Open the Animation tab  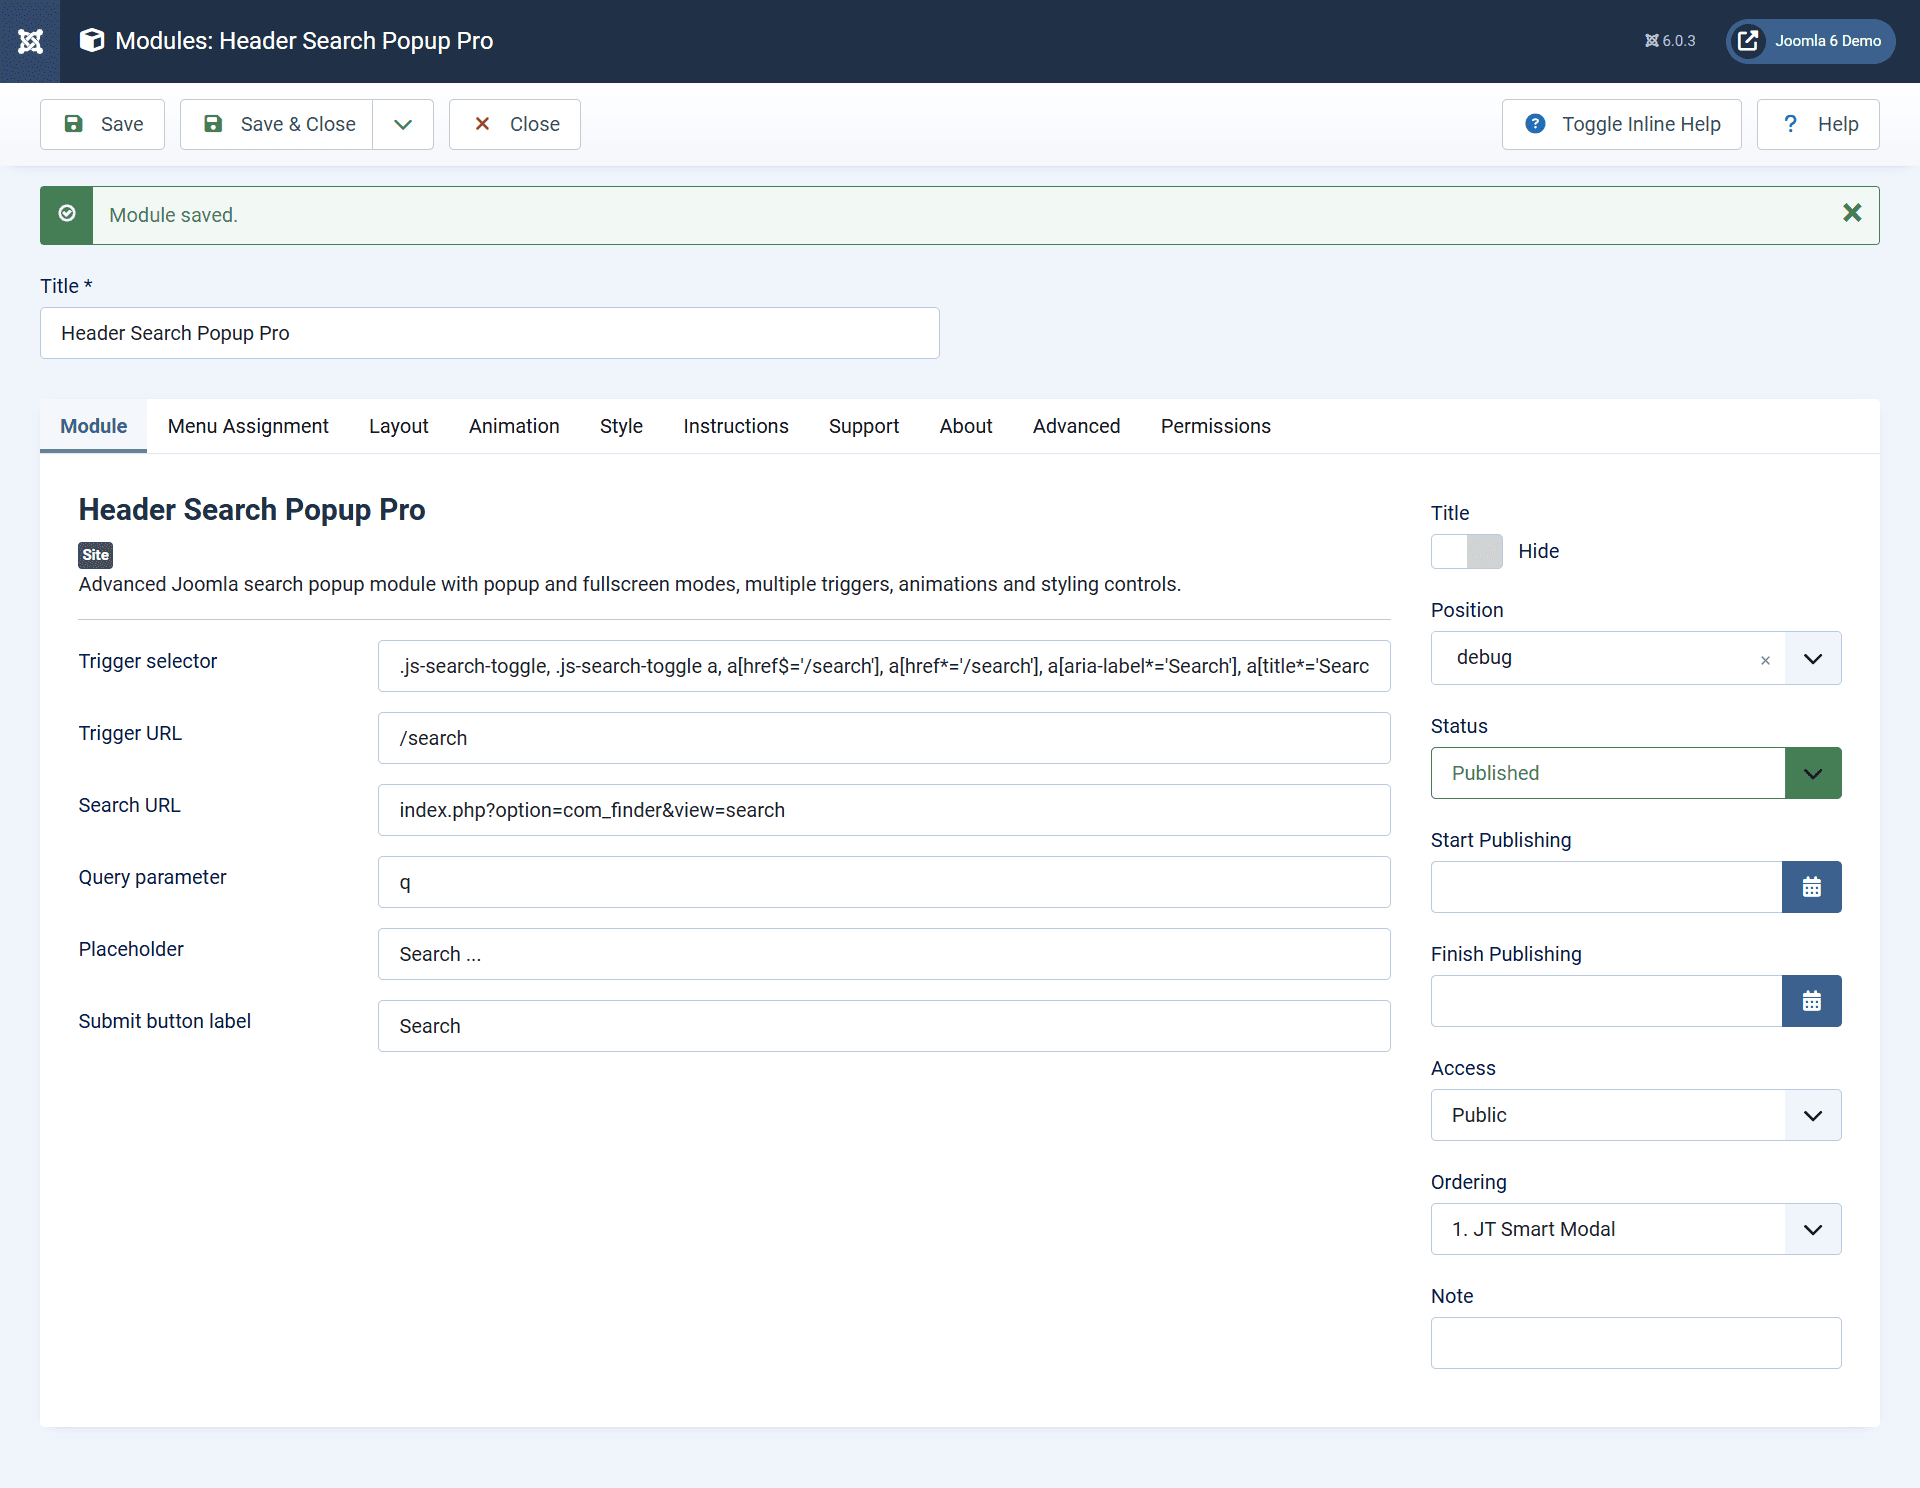click(513, 426)
